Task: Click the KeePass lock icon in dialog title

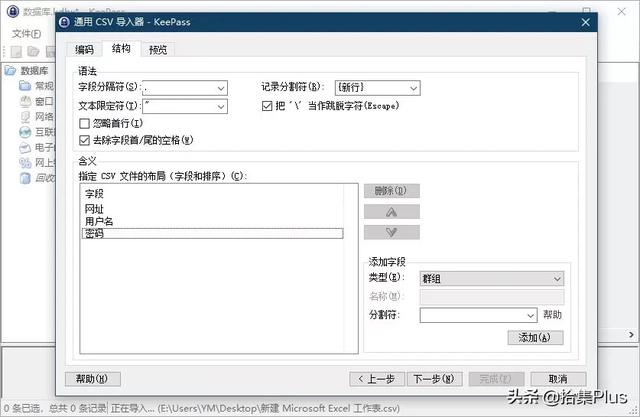Action: click(x=64, y=22)
